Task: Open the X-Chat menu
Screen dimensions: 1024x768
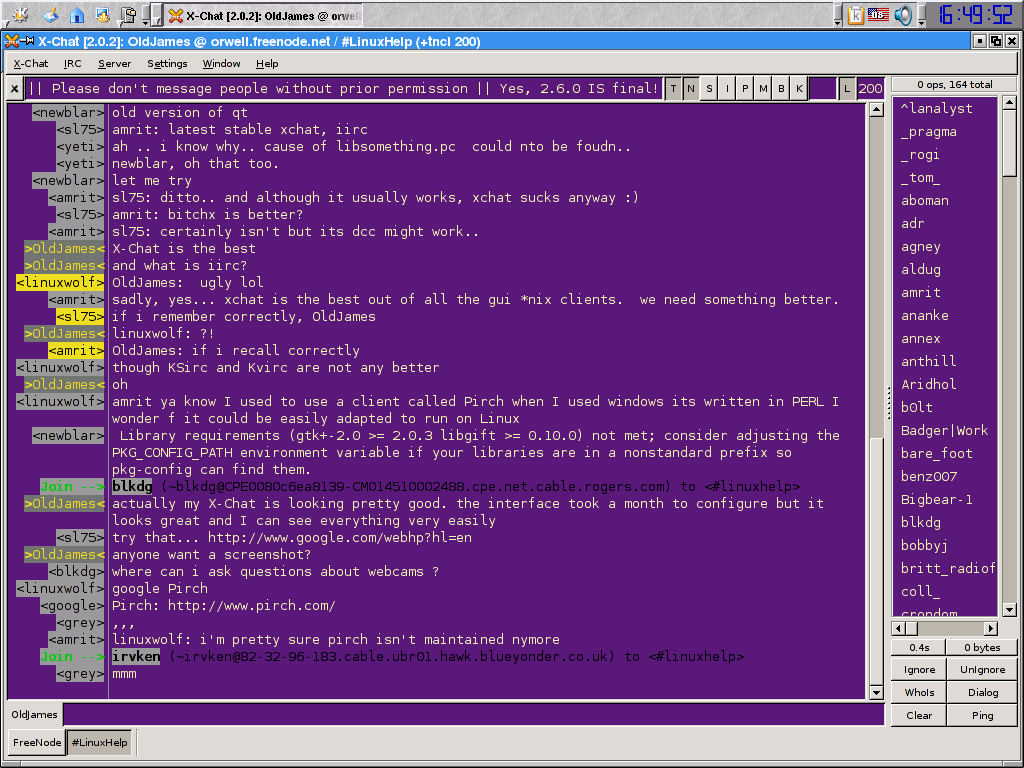Action: 31,63
